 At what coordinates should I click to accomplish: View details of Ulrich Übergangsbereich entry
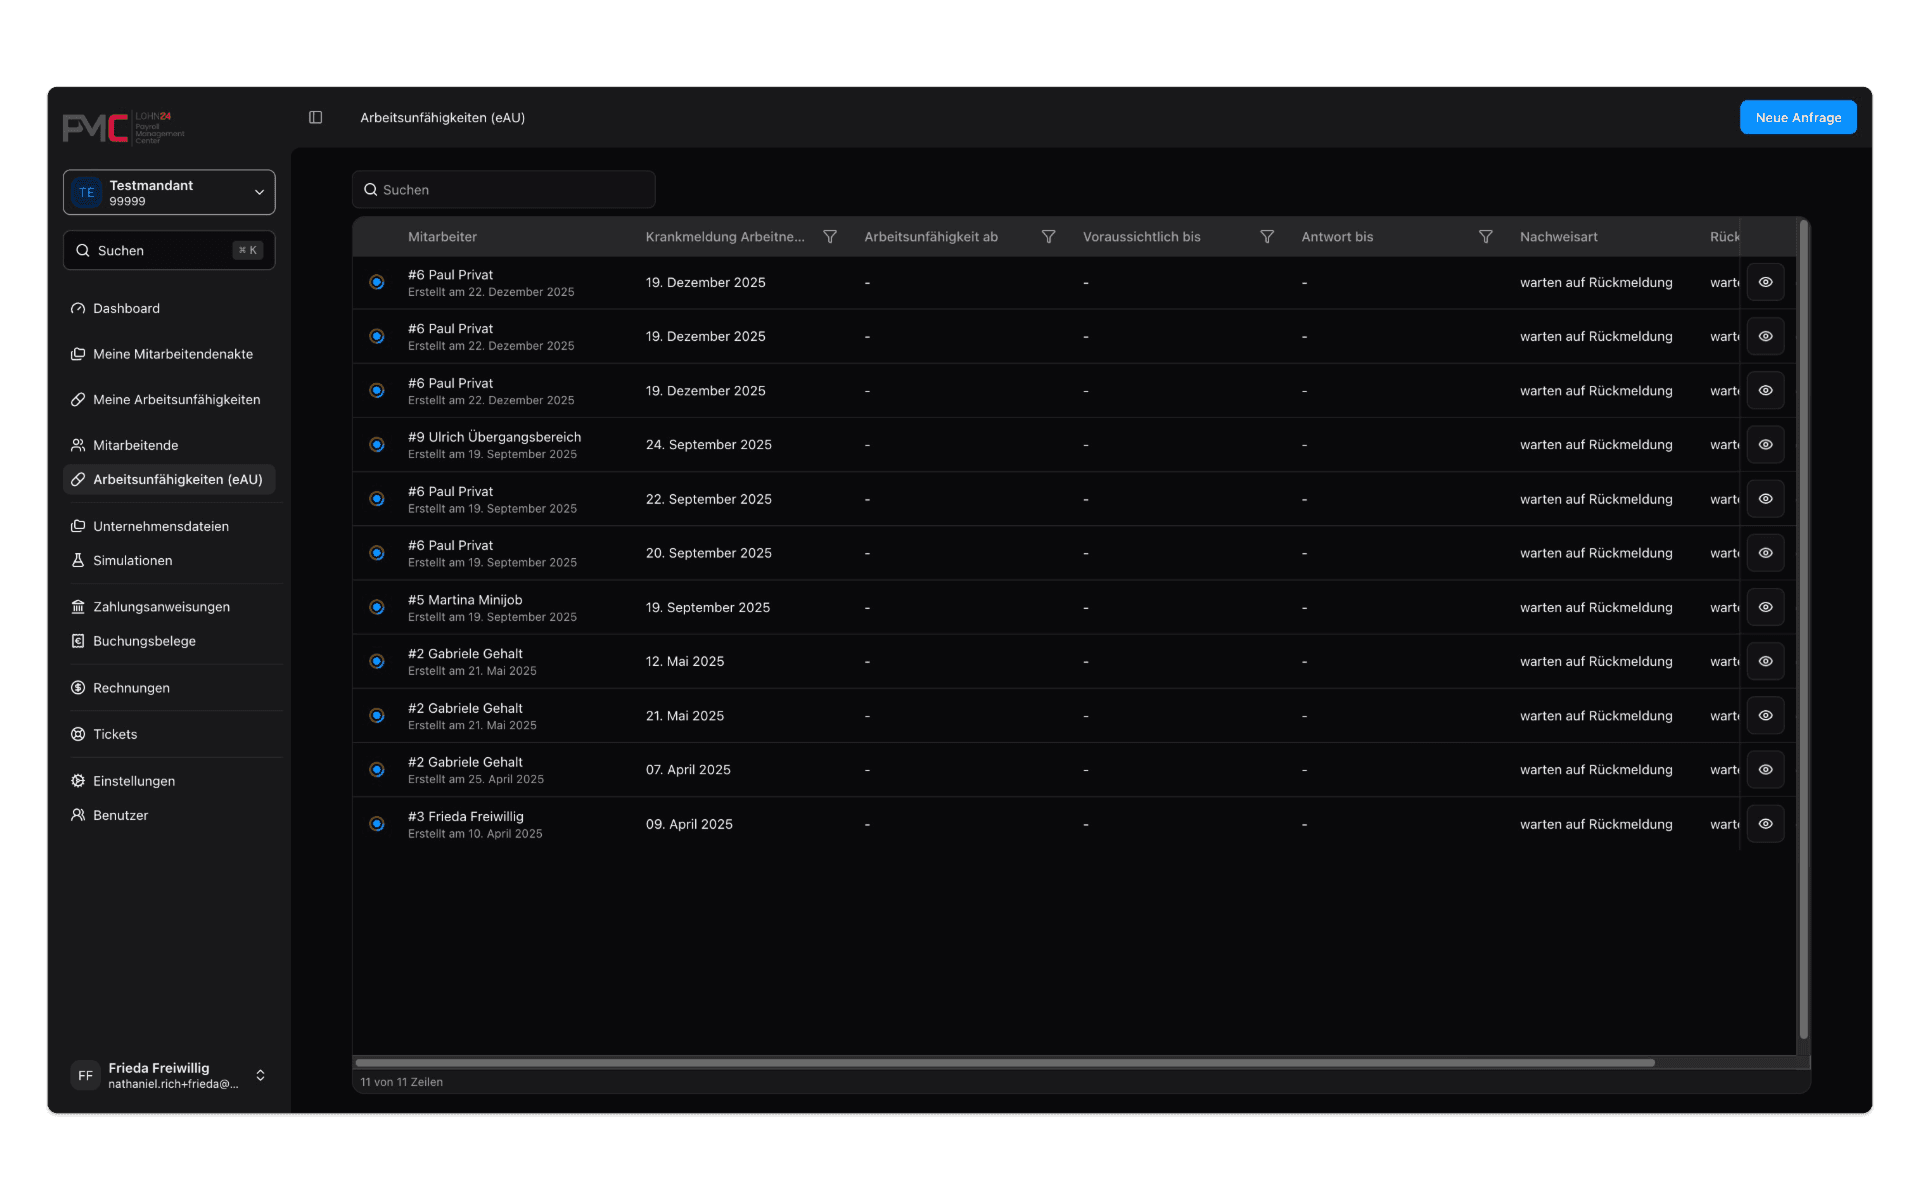(x=1765, y=445)
